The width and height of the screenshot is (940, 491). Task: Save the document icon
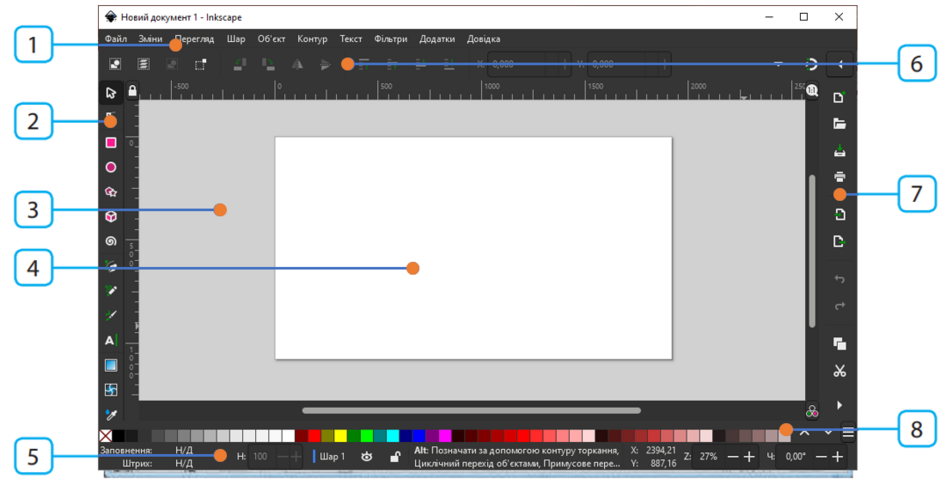click(839, 150)
